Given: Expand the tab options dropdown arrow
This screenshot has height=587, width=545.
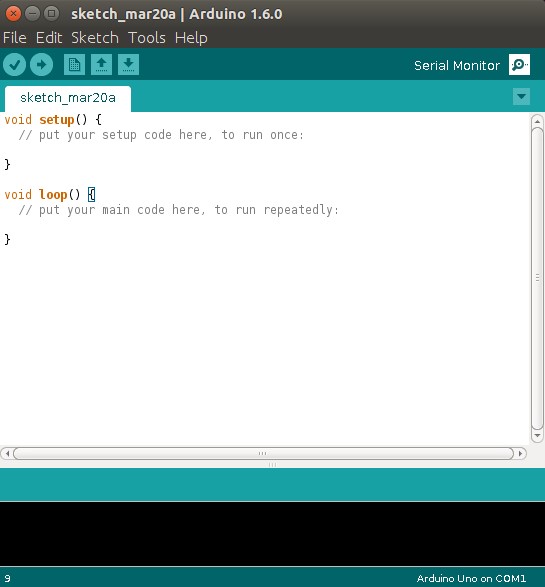Looking at the screenshot, I should pyautogui.click(x=521, y=97).
